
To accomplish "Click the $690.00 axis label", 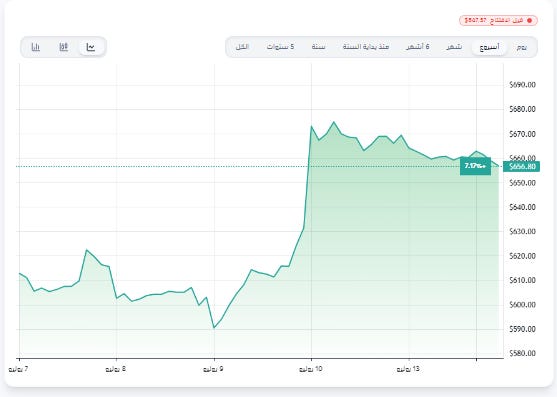I will point(522,85).
